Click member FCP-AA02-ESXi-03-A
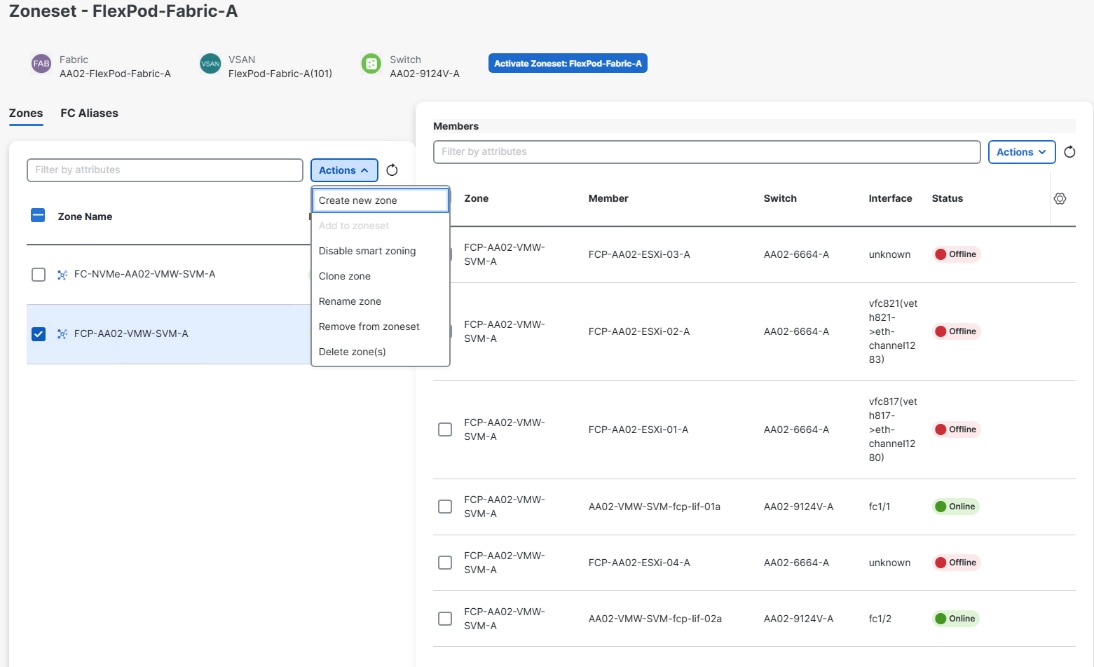This screenshot has height=667, width=1094. [639, 255]
